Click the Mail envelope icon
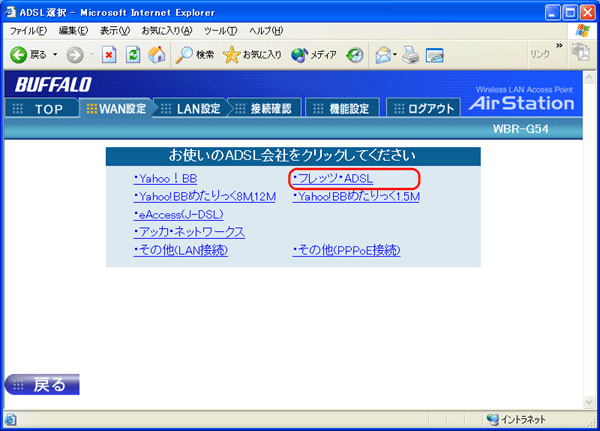The height and width of the screenshot is (431, 600). point(383,55)
